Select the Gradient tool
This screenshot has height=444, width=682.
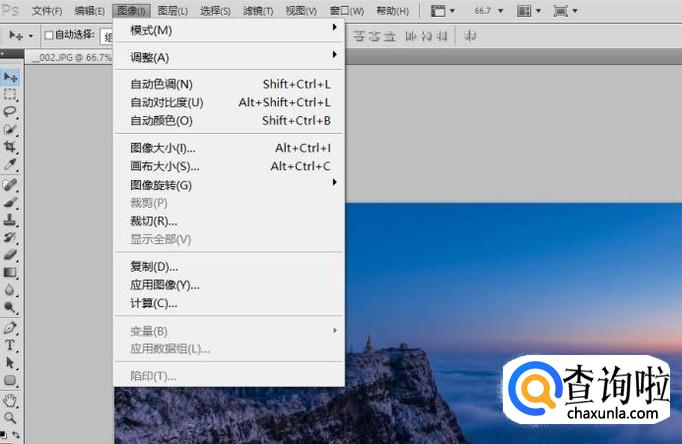click(x=10, y=273)
